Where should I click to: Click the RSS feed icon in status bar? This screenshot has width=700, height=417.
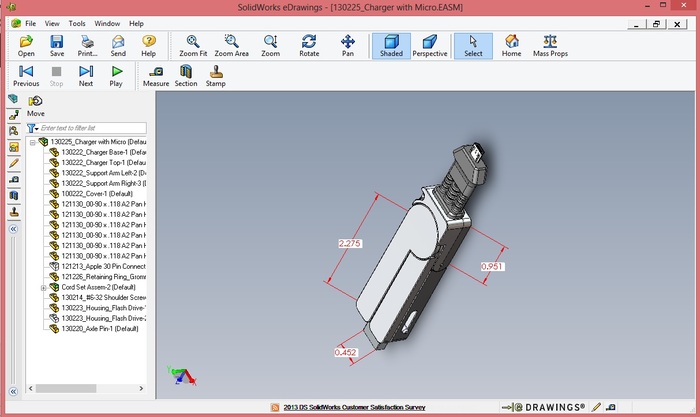click(x=275, y=407)
